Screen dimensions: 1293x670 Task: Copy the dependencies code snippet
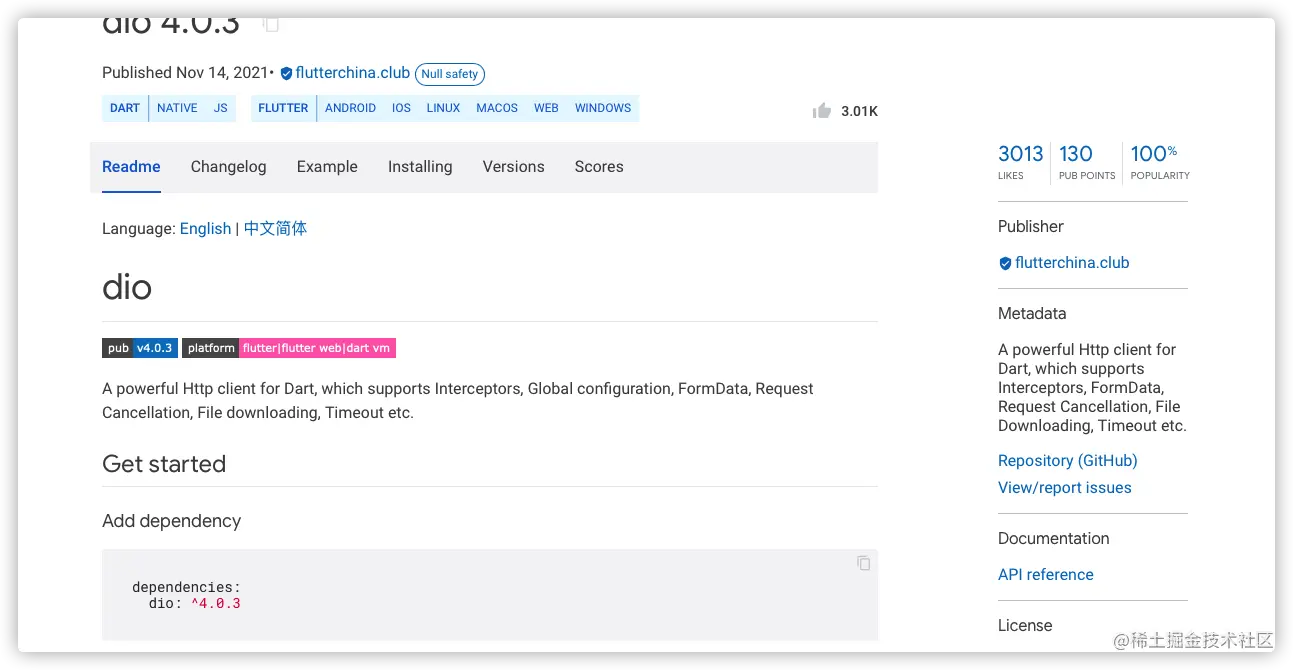(x=863, y=563)
